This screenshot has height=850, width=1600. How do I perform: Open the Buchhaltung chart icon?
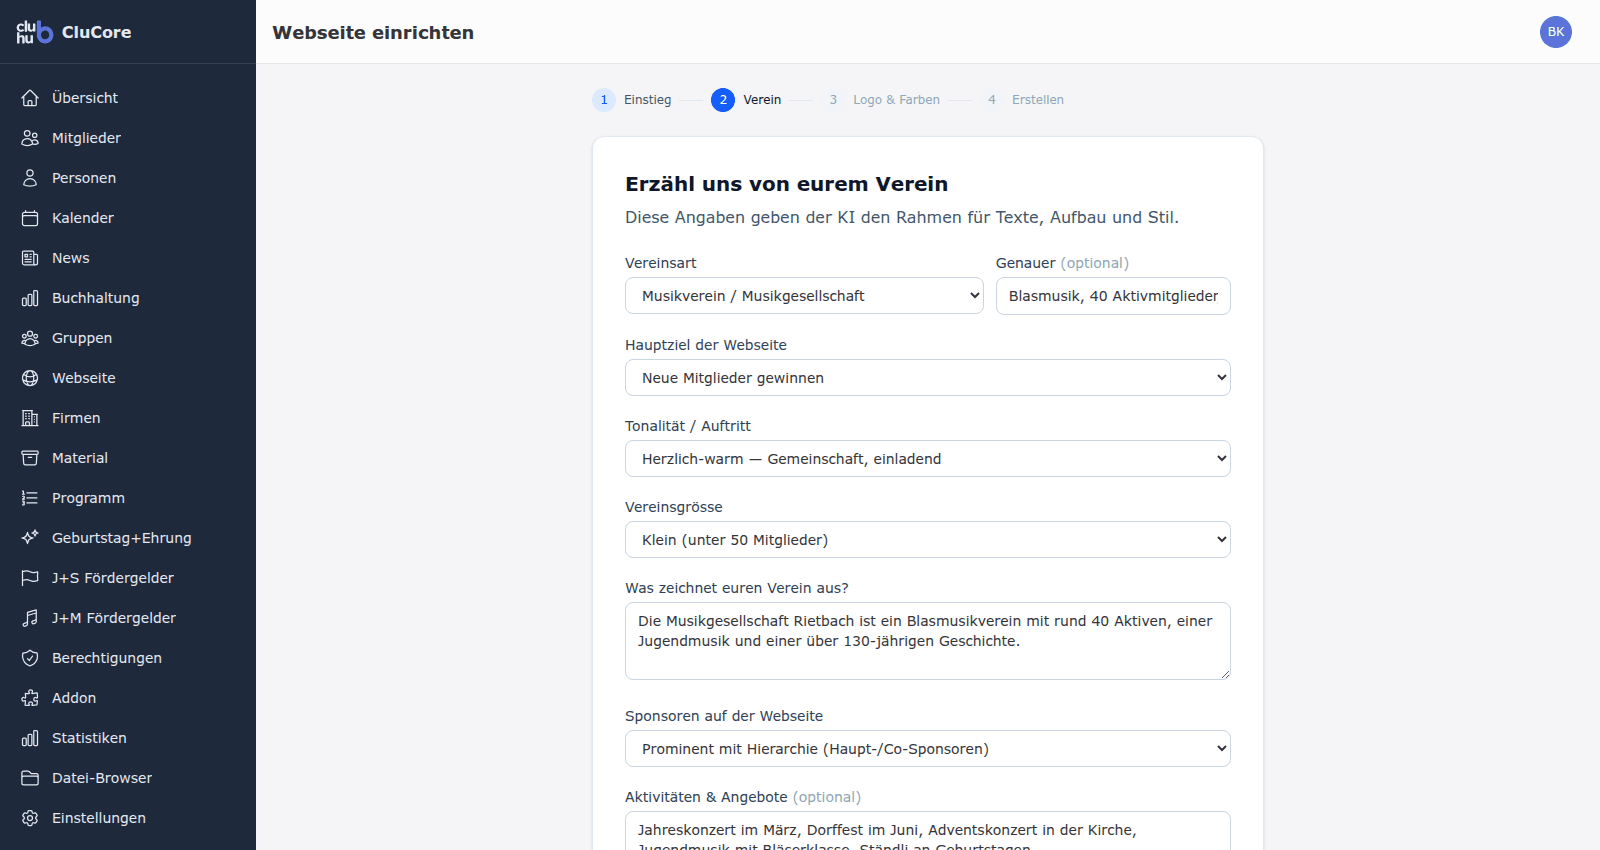pyautogui.click(x=30, y=298)
